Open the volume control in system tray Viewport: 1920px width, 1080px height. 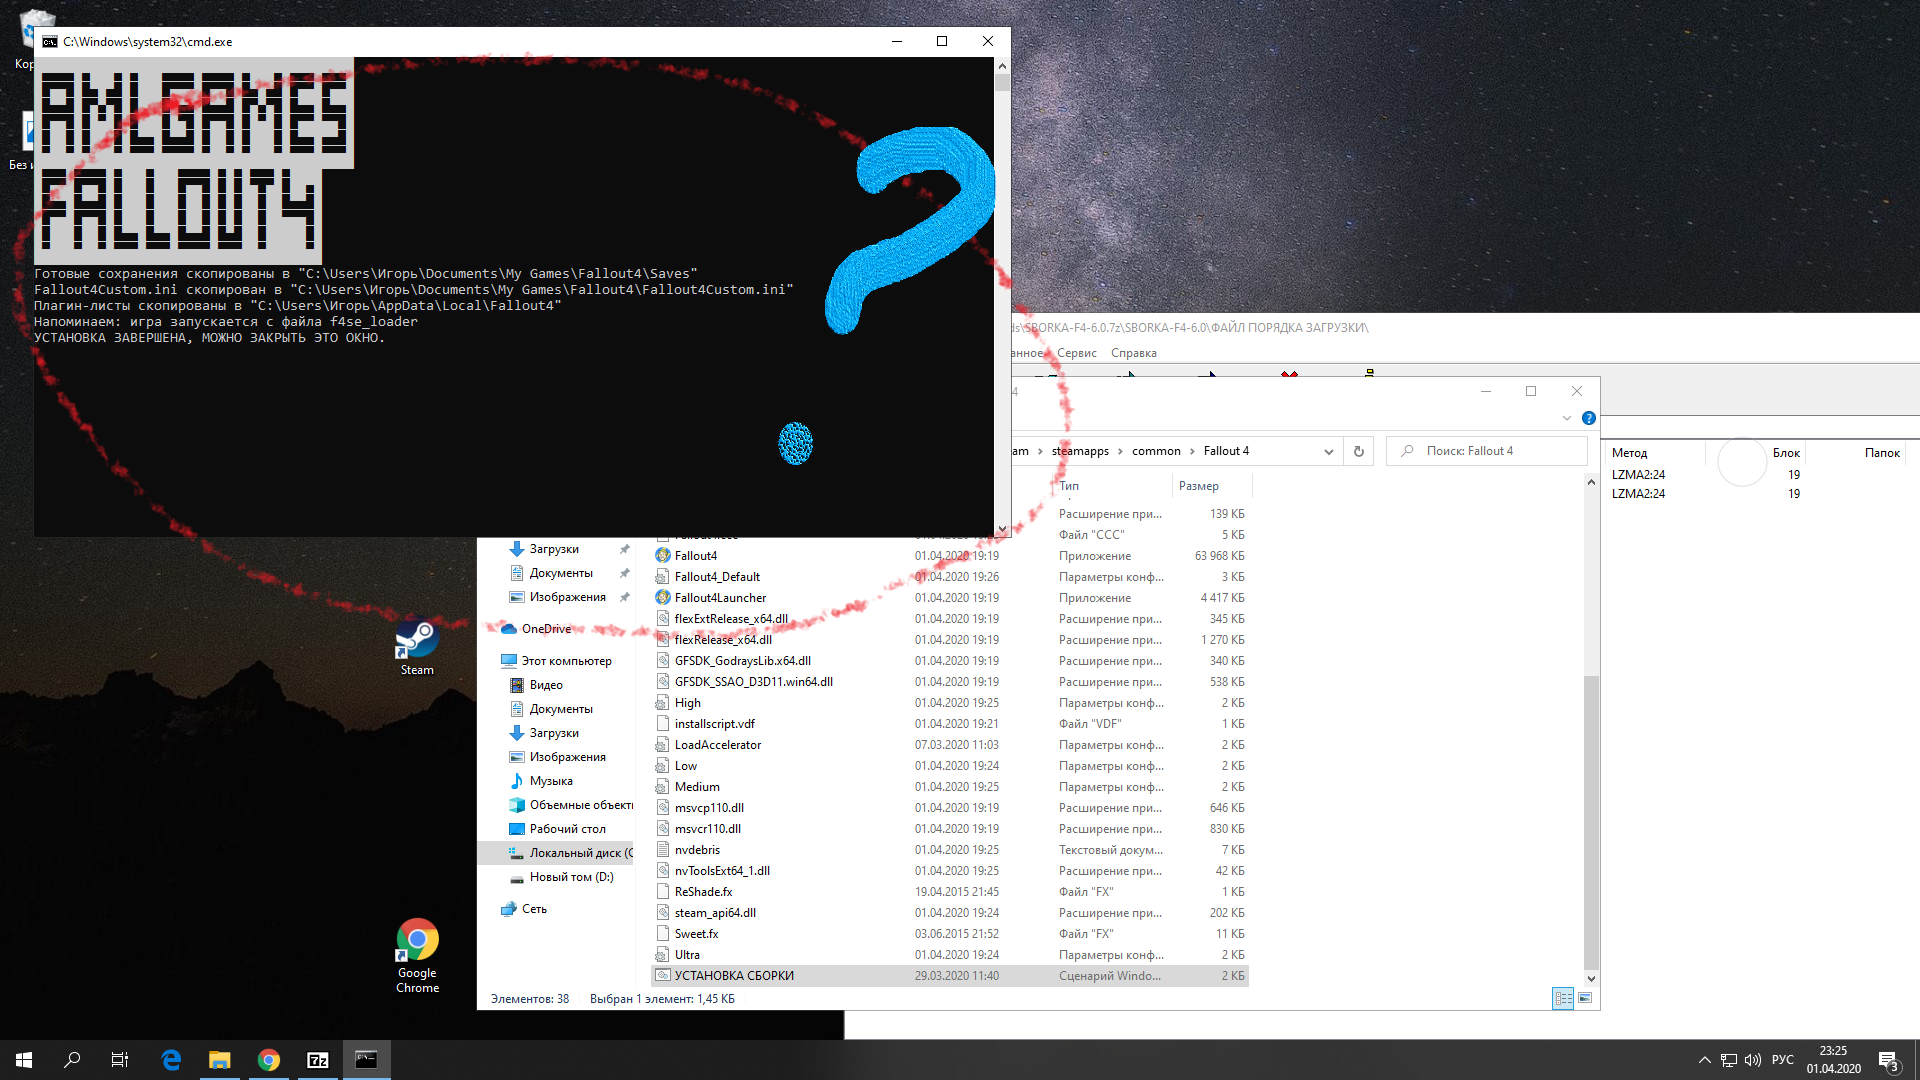tap(1752, 1060)
